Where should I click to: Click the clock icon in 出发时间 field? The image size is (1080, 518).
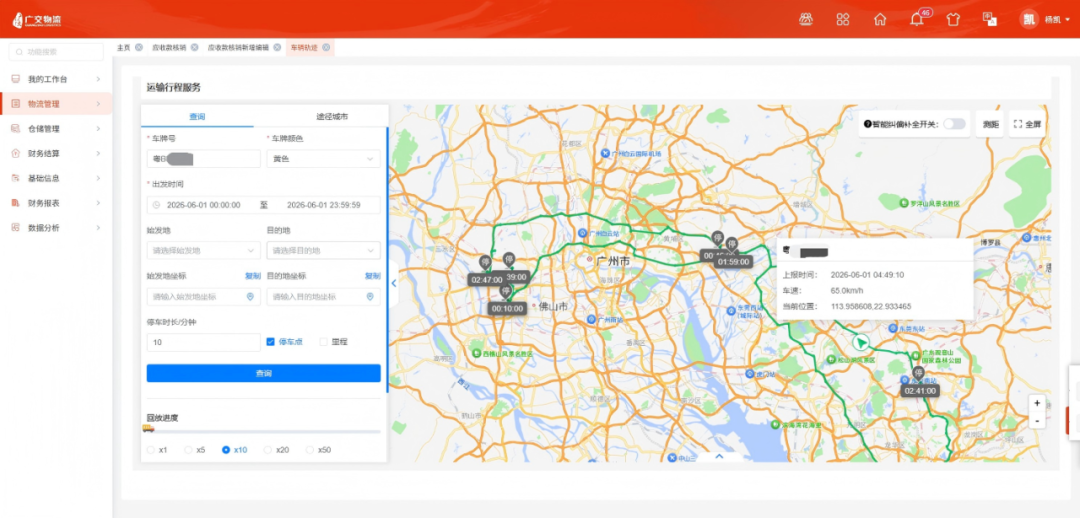(156, 205)
